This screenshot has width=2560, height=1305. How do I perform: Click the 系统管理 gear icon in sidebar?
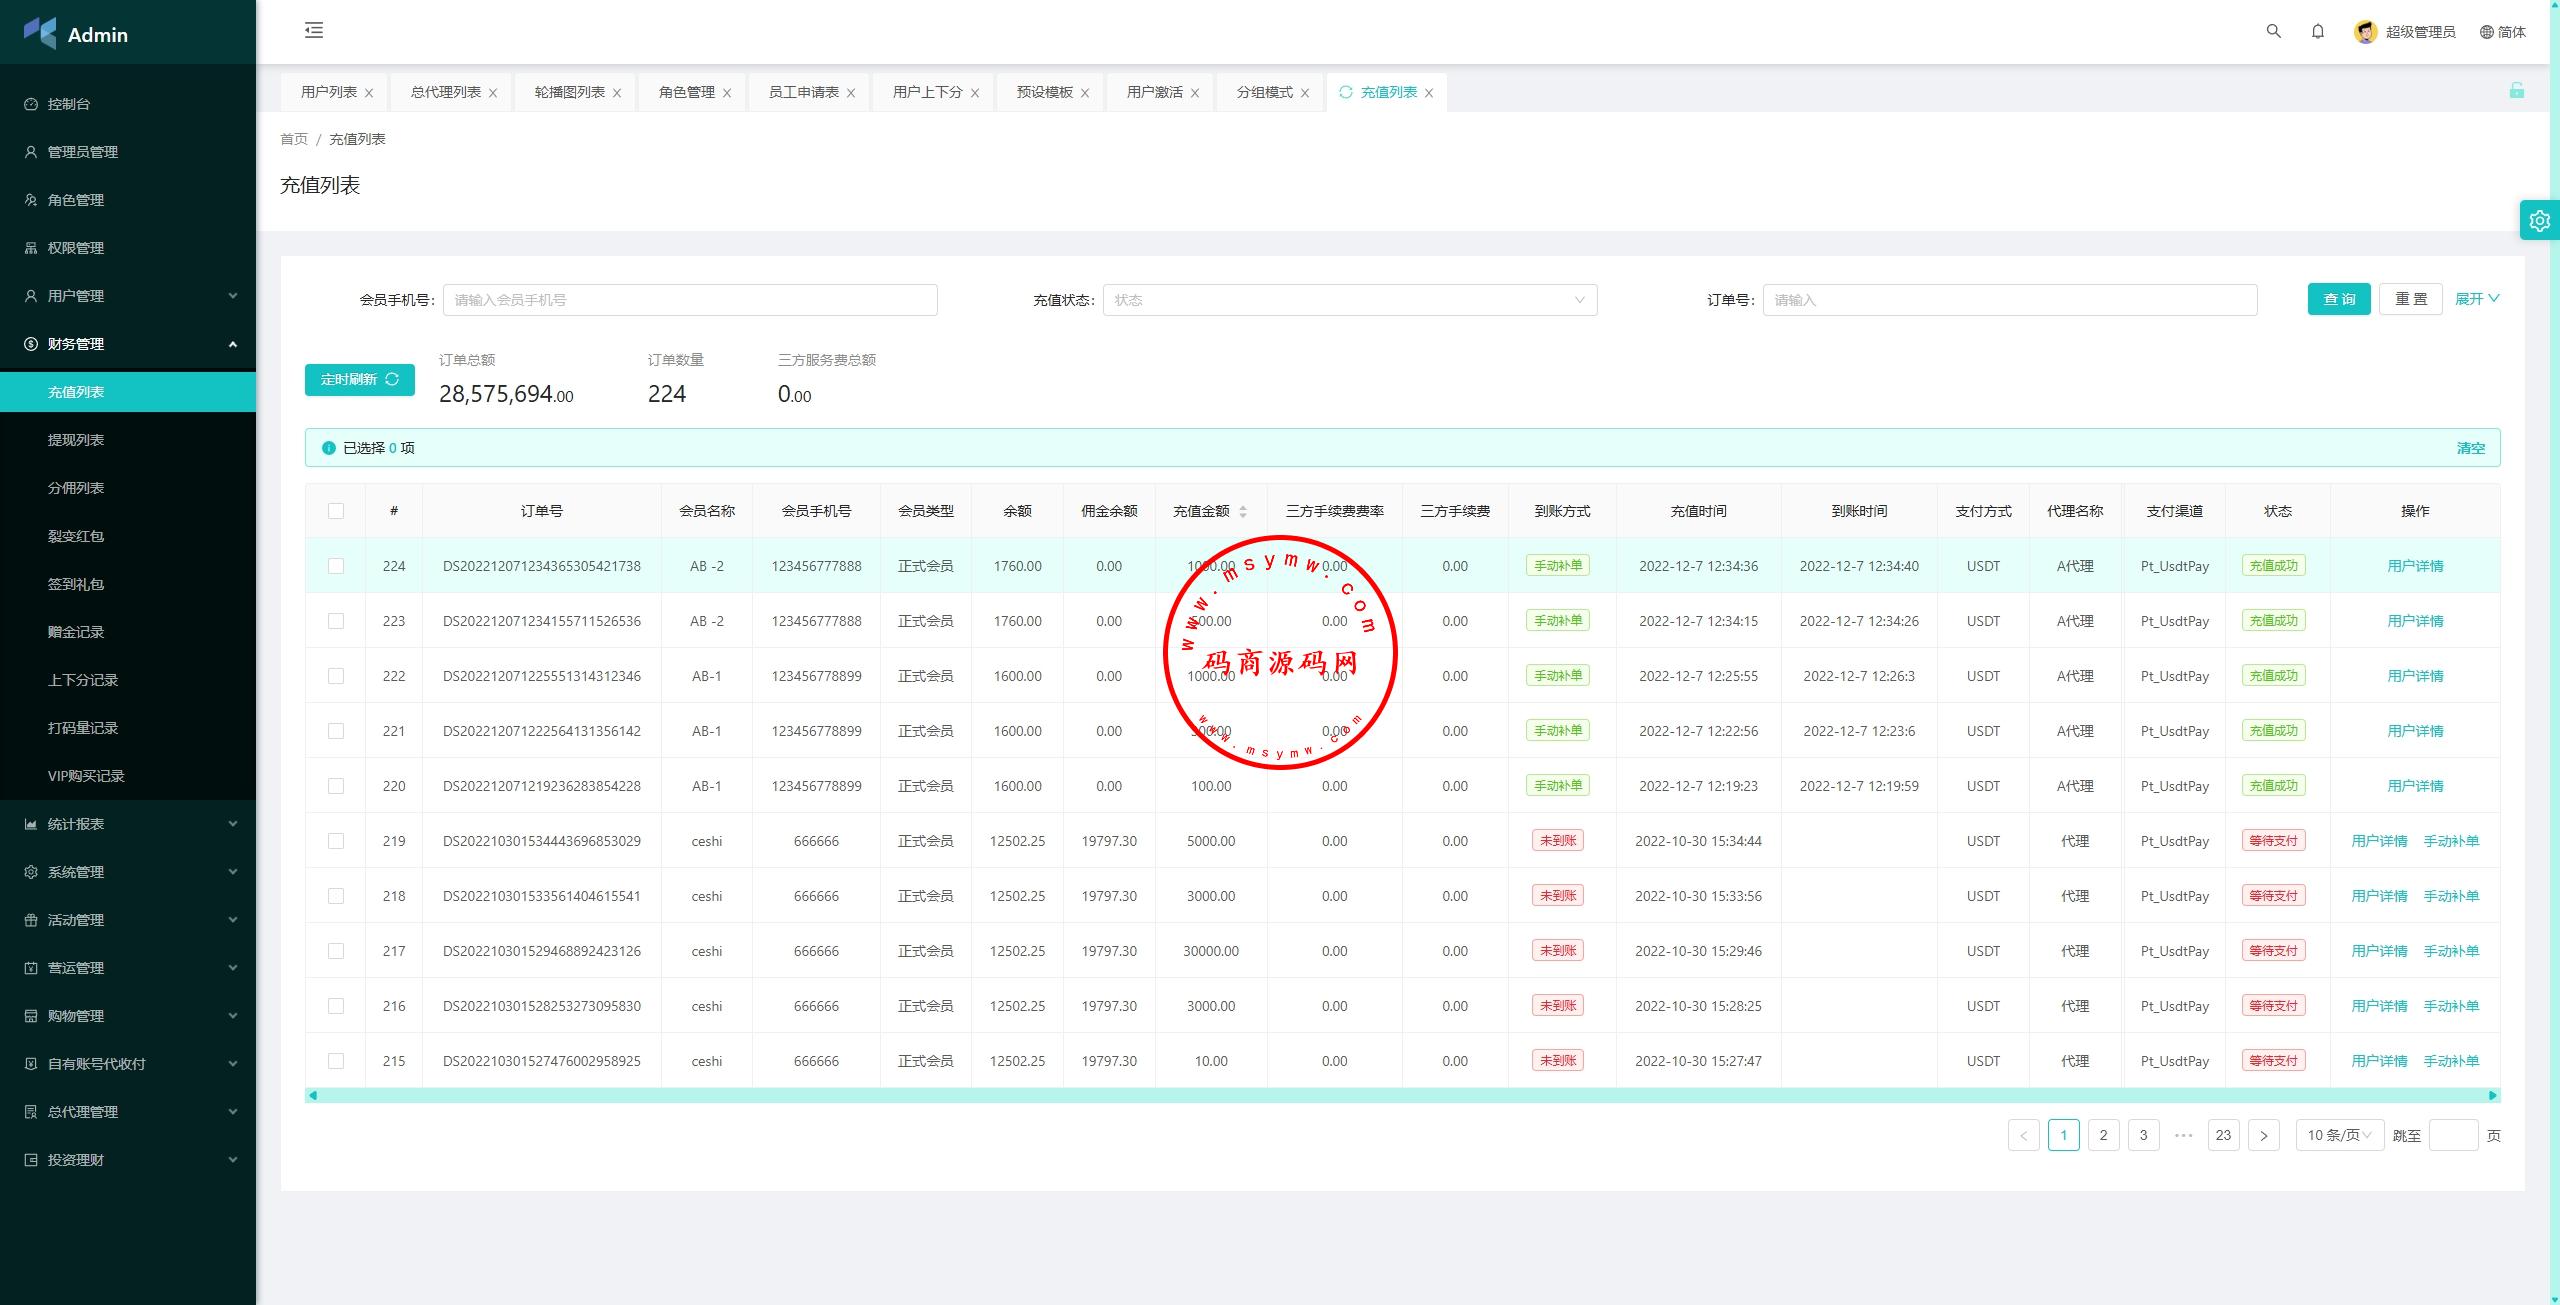click(x=31, y=872)
